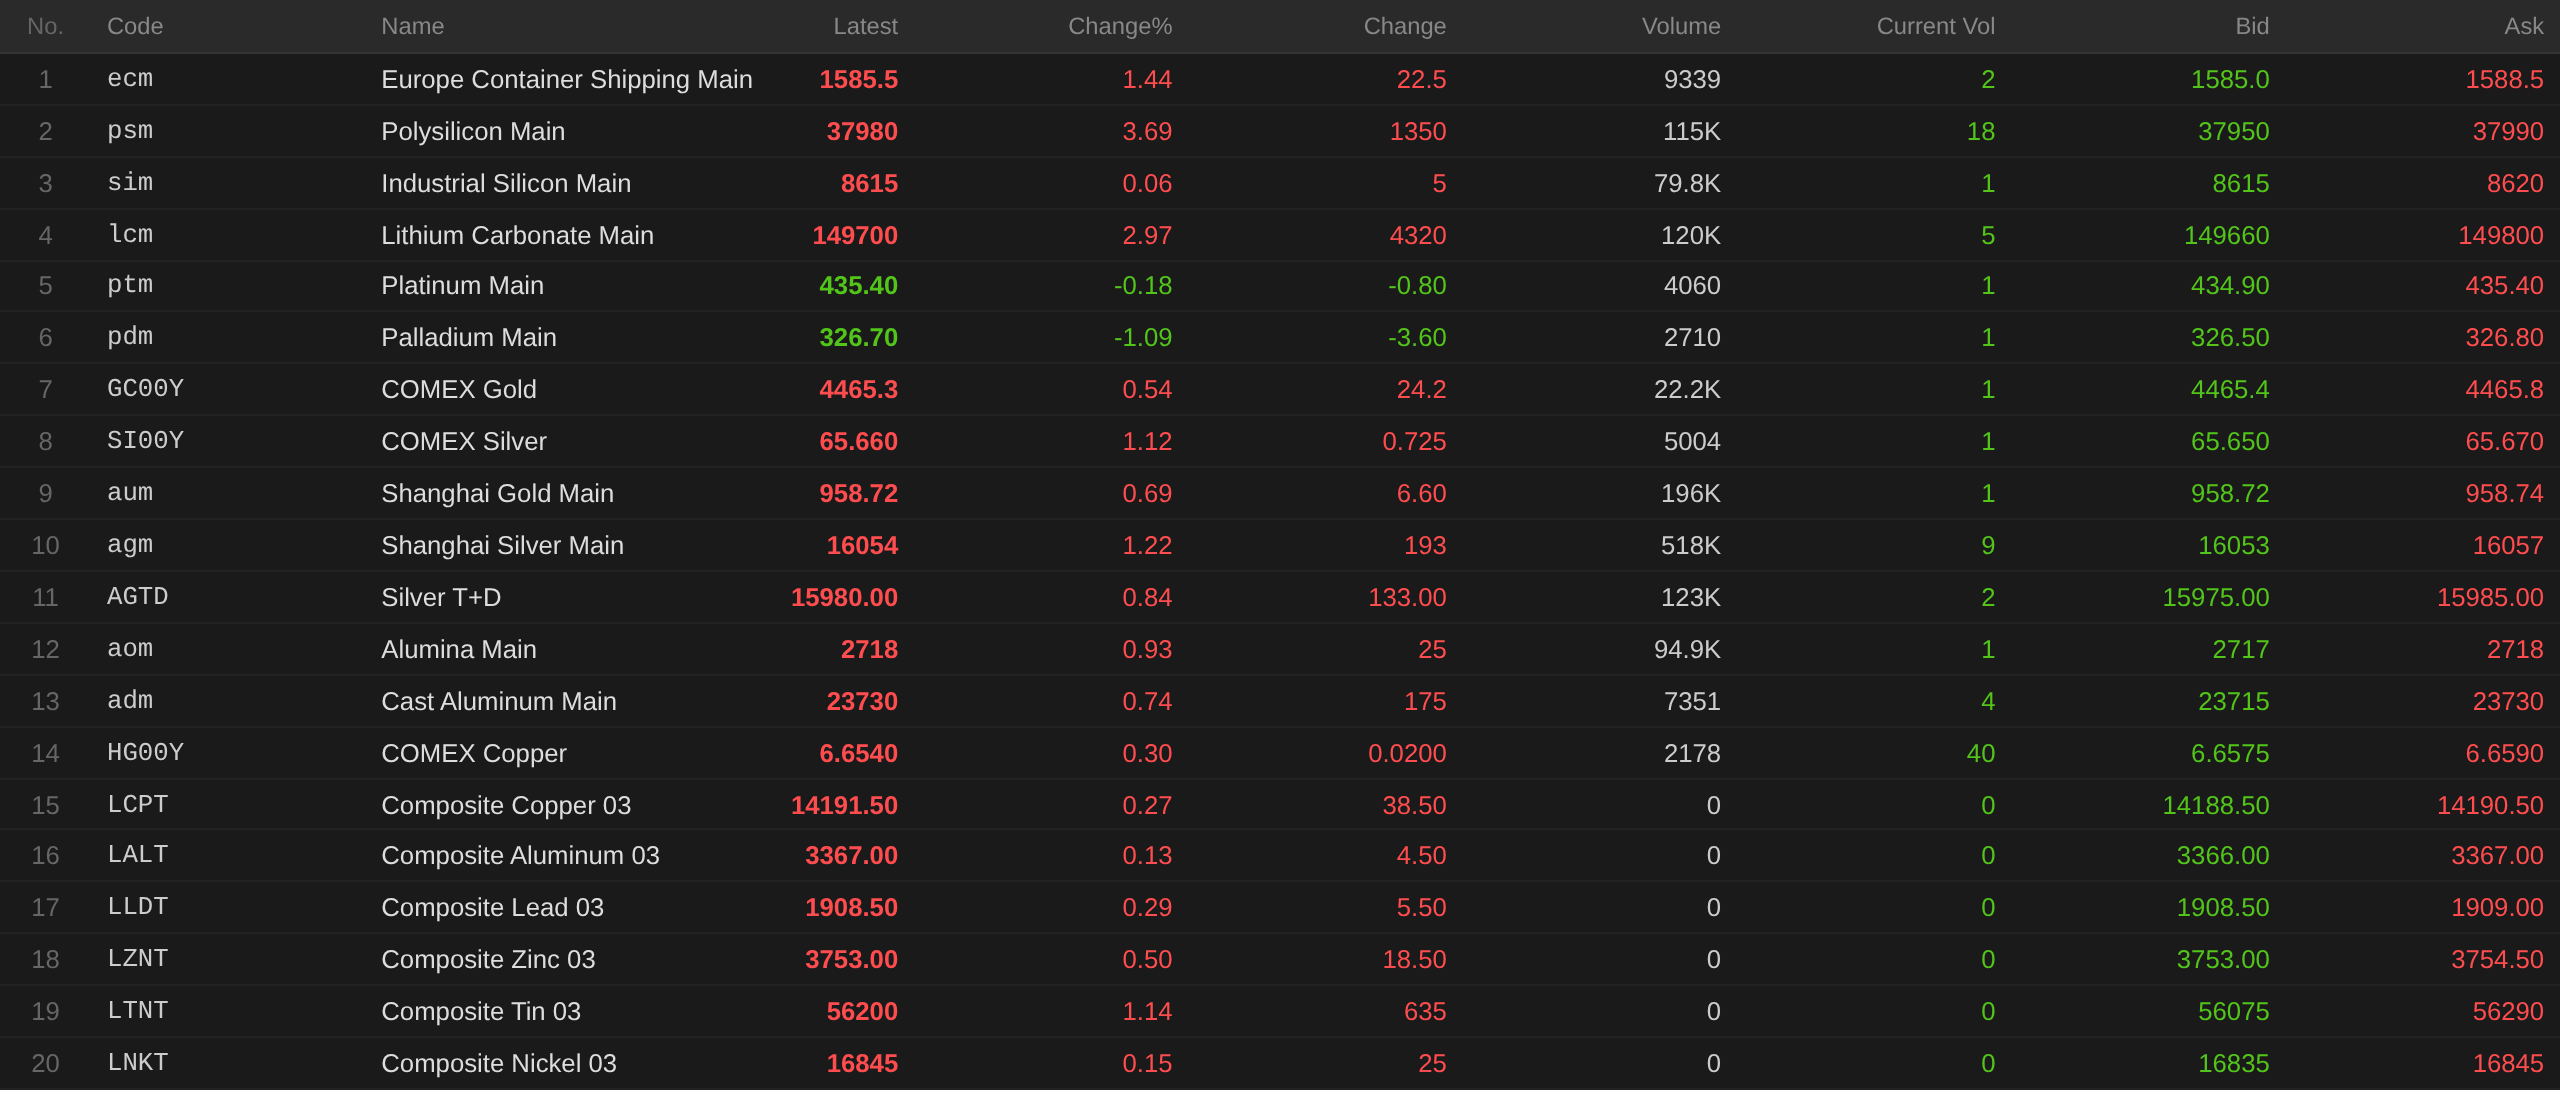Click the bid price 6.6575
This screenshot has height=1104, width=2560.
[x=2230, y=753]
